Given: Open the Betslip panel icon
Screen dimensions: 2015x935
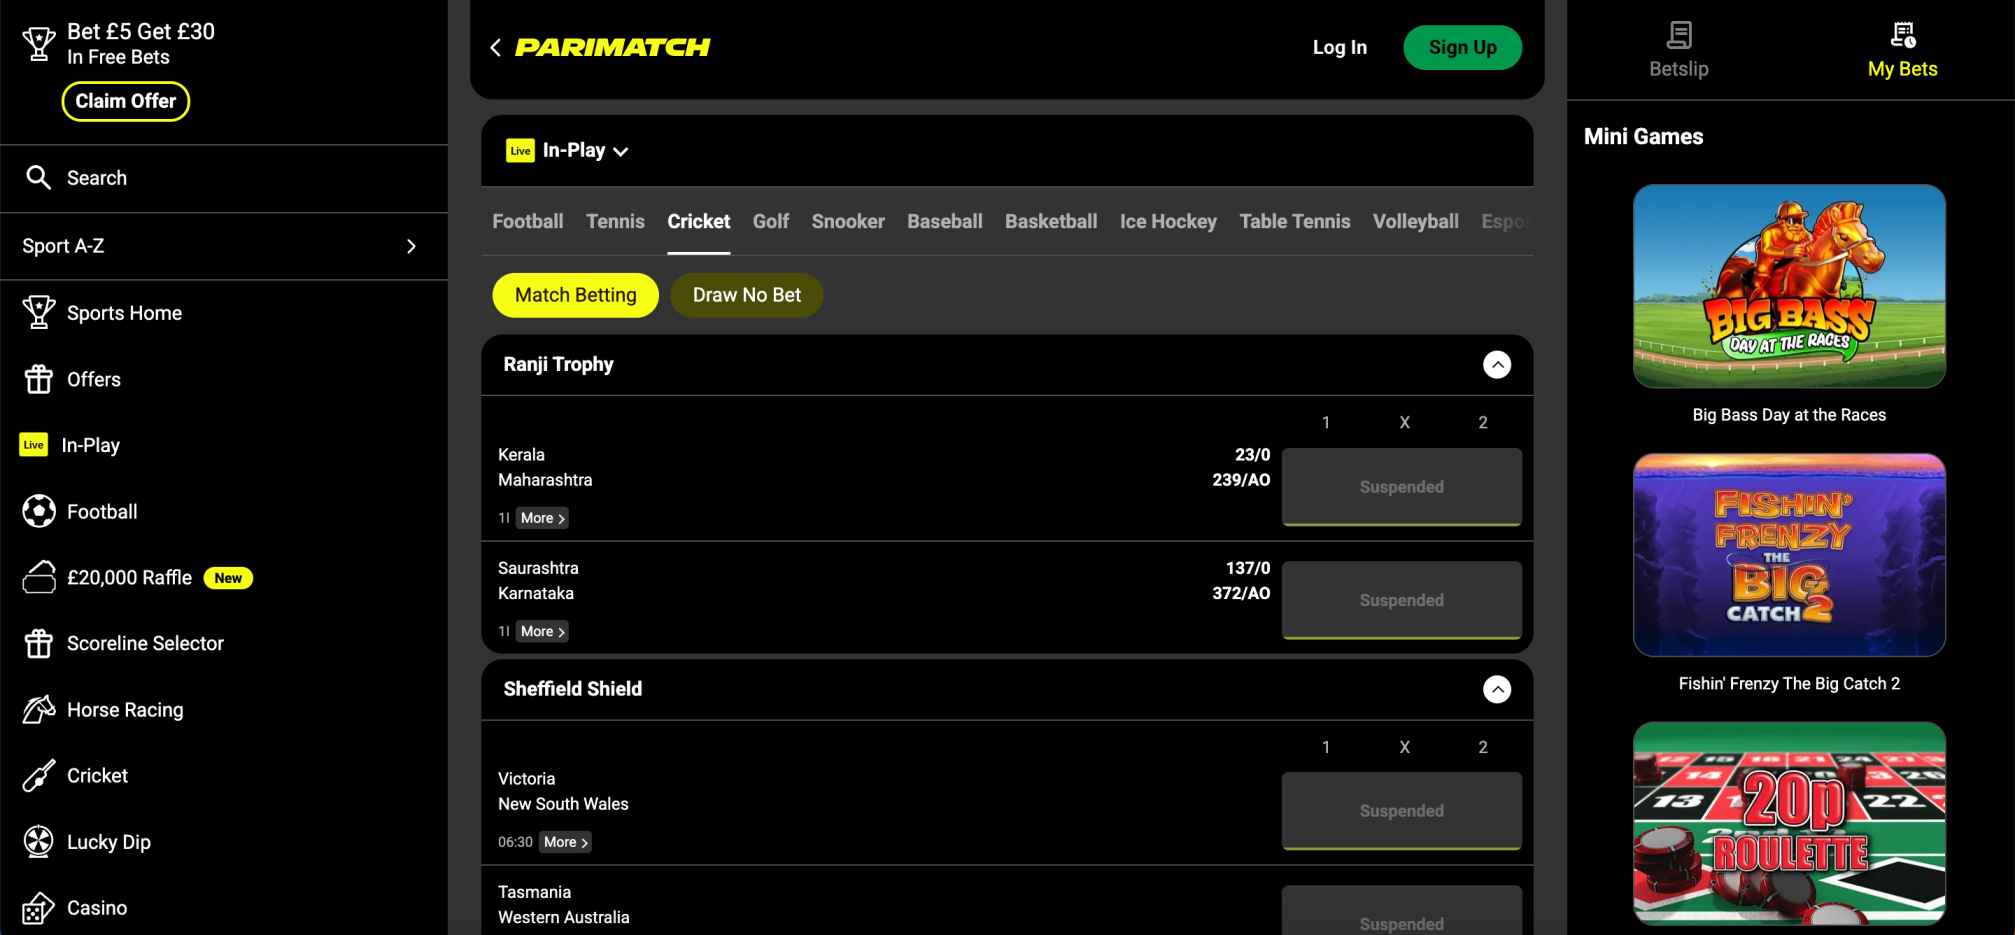Looking at the screenshot, I should point(1677,35).
